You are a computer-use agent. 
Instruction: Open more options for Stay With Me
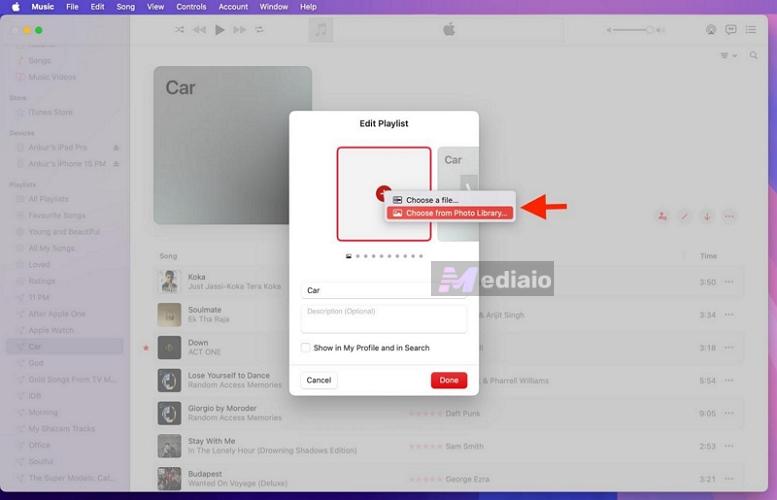point(729,446)
